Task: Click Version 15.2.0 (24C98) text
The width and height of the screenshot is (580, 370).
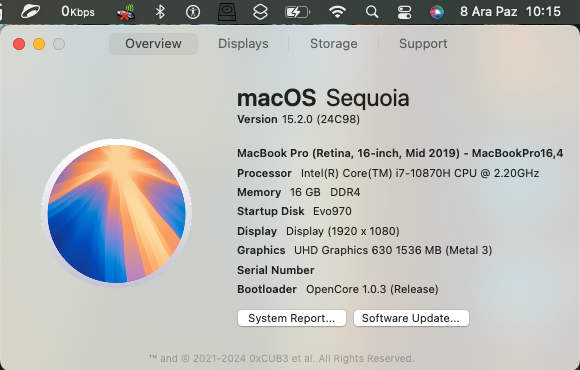Action: [299, 120]
